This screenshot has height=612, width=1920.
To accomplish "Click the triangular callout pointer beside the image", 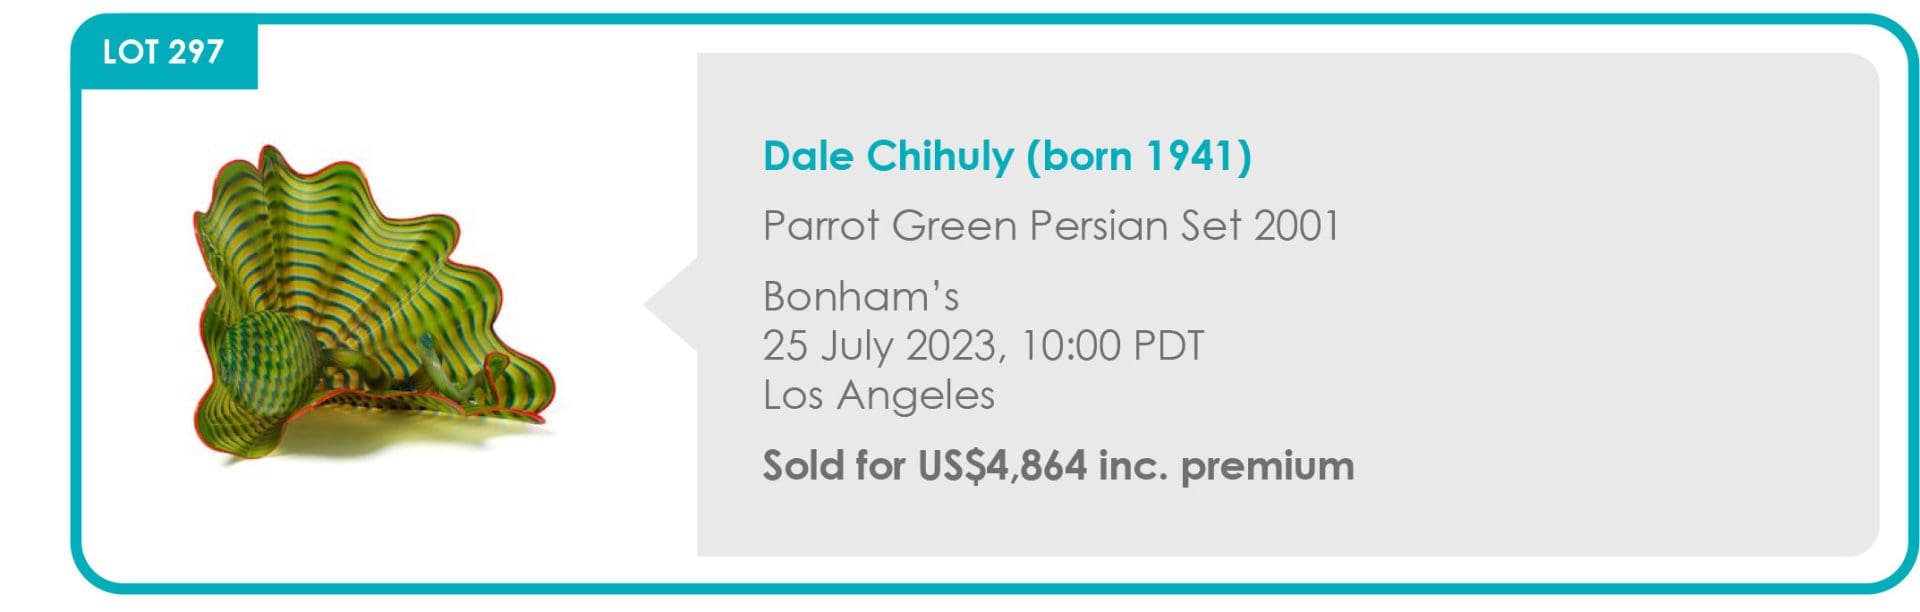I will click(x=671, y=305).
